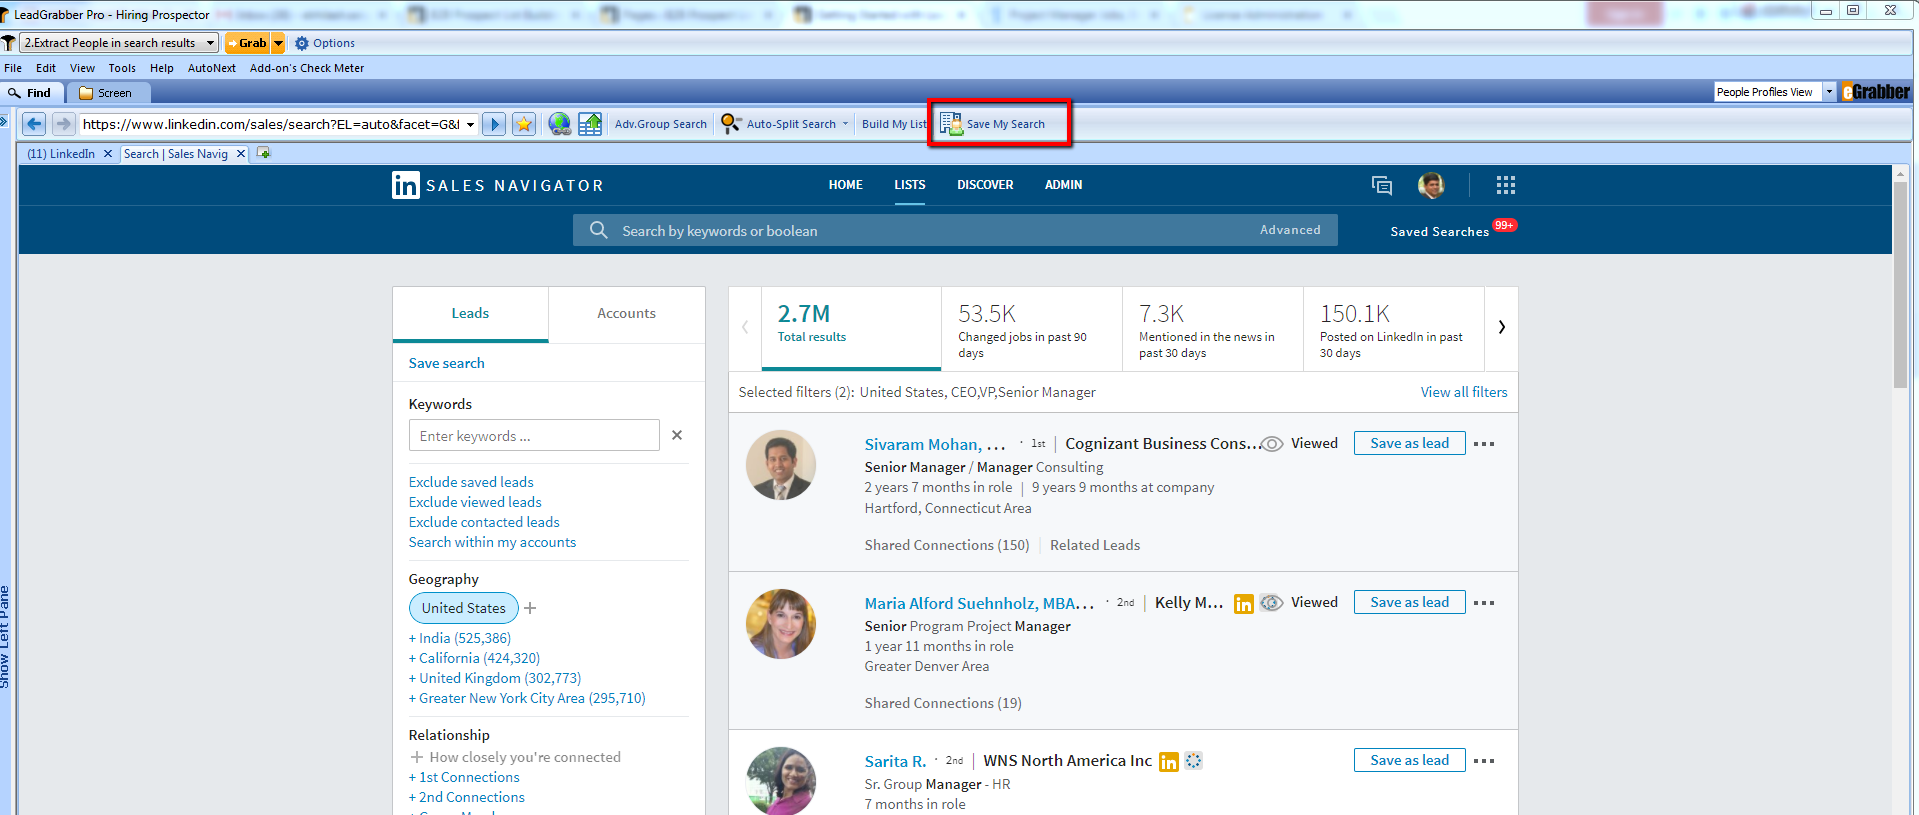The height and width of the screenshot is (815, 1919).
Task: Open Add-on's Check Meter menu
Action: pyautogui.click(x=307, y=68)
